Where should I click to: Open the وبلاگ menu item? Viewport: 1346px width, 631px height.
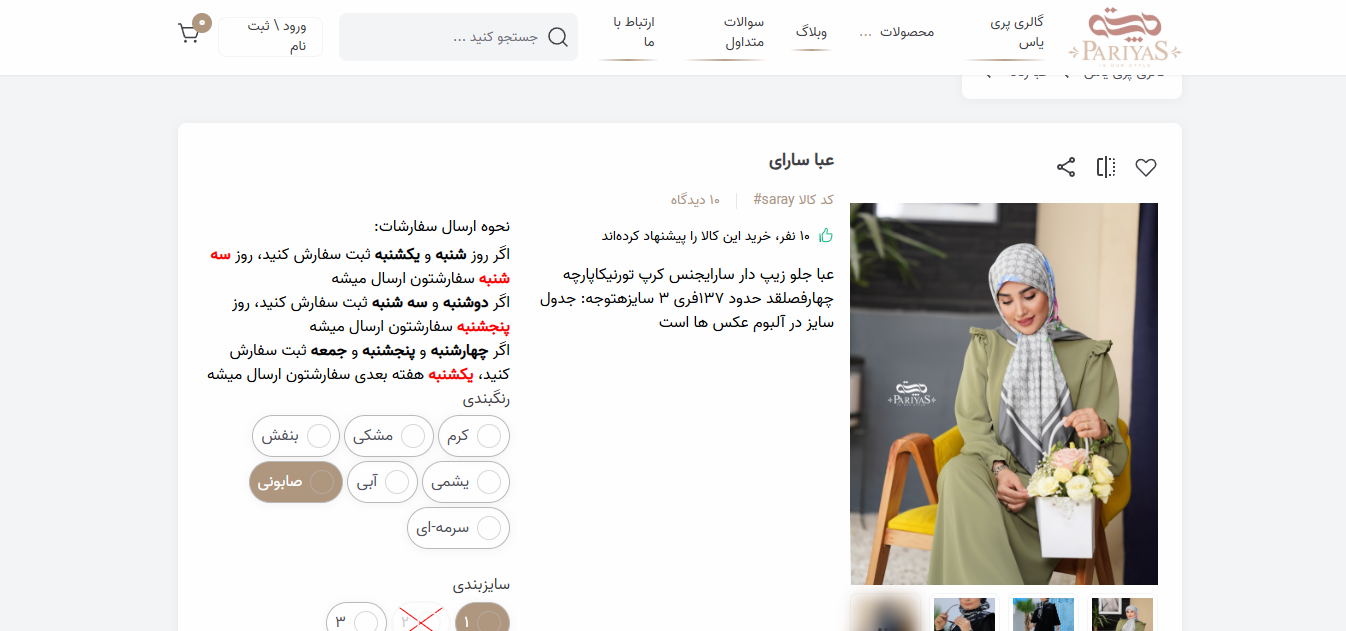(811, 32)
